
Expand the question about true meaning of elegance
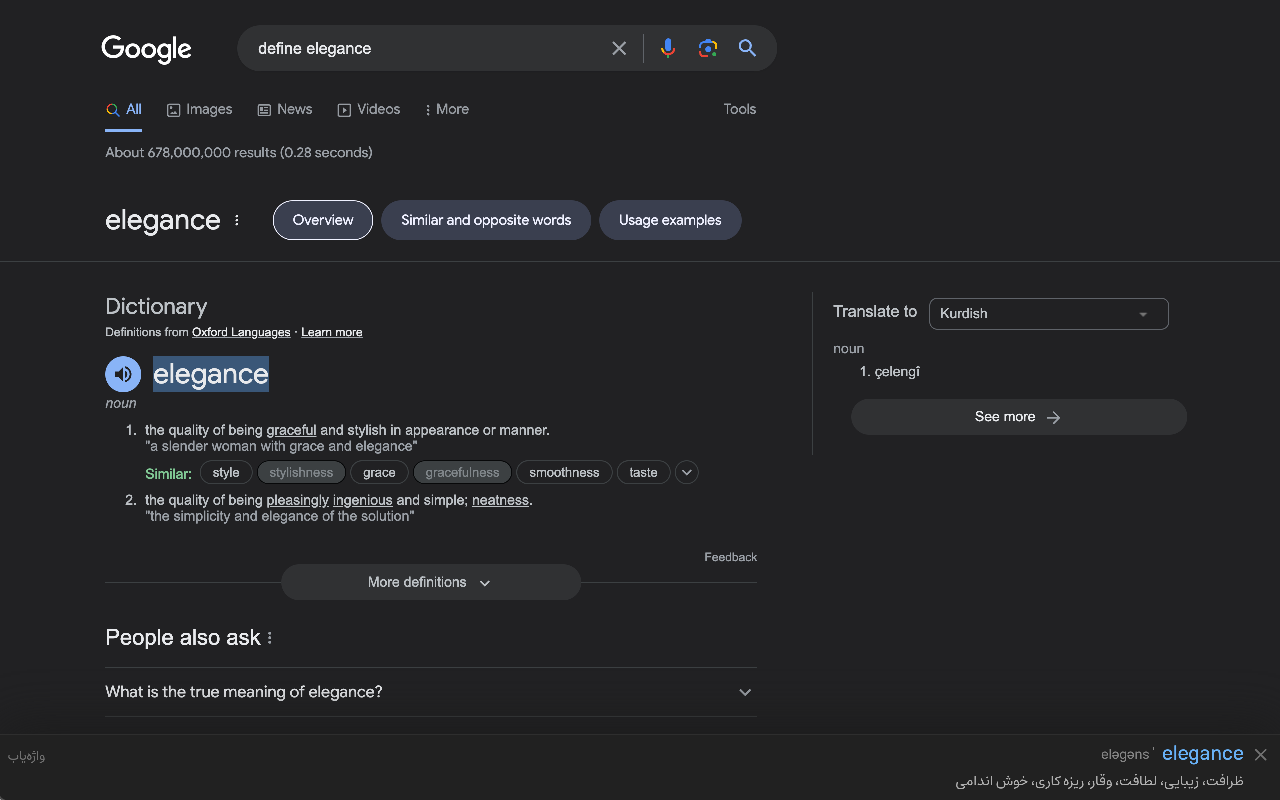tap(744, 691)
